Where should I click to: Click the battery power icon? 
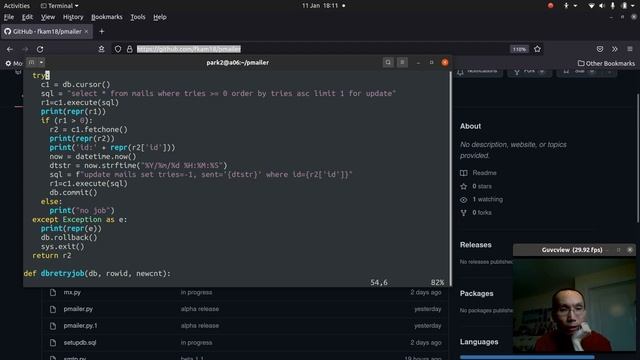624,6
